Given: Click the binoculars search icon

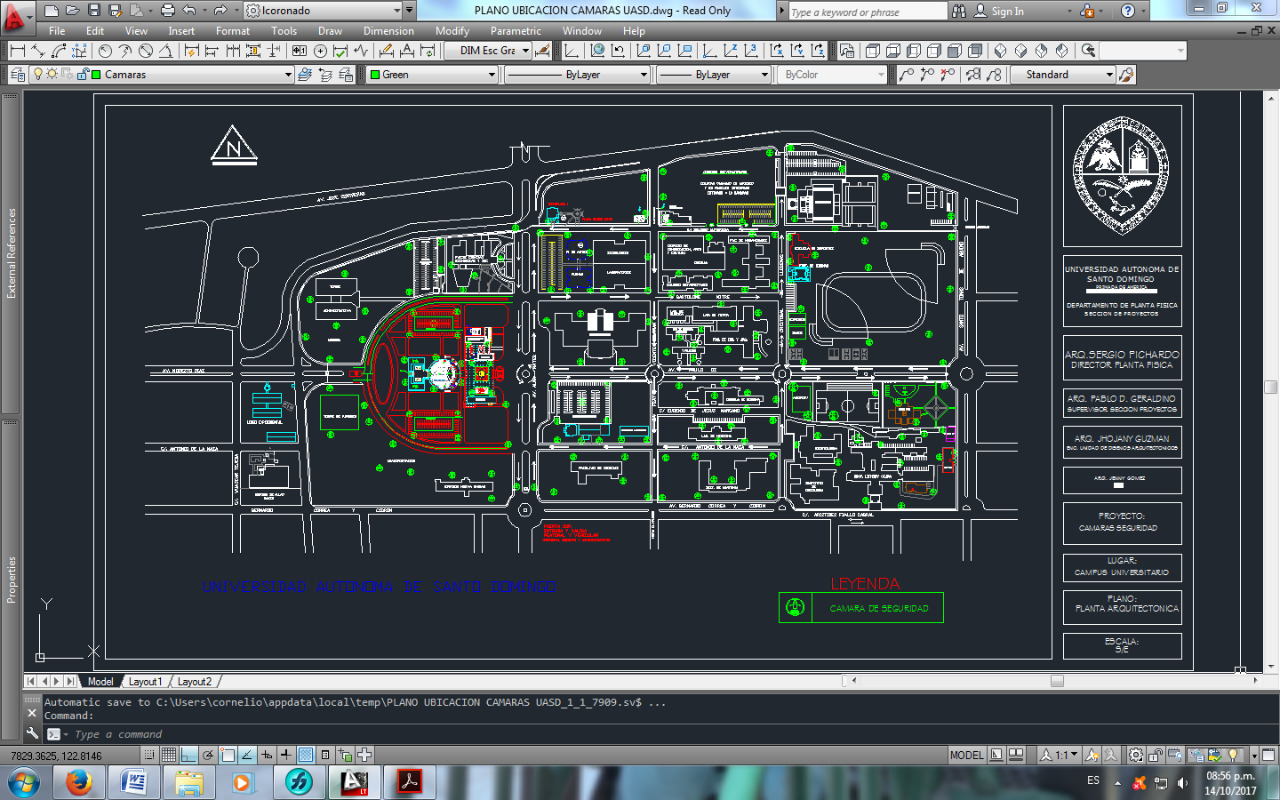Looking at the screenshot, I should 959,11.
